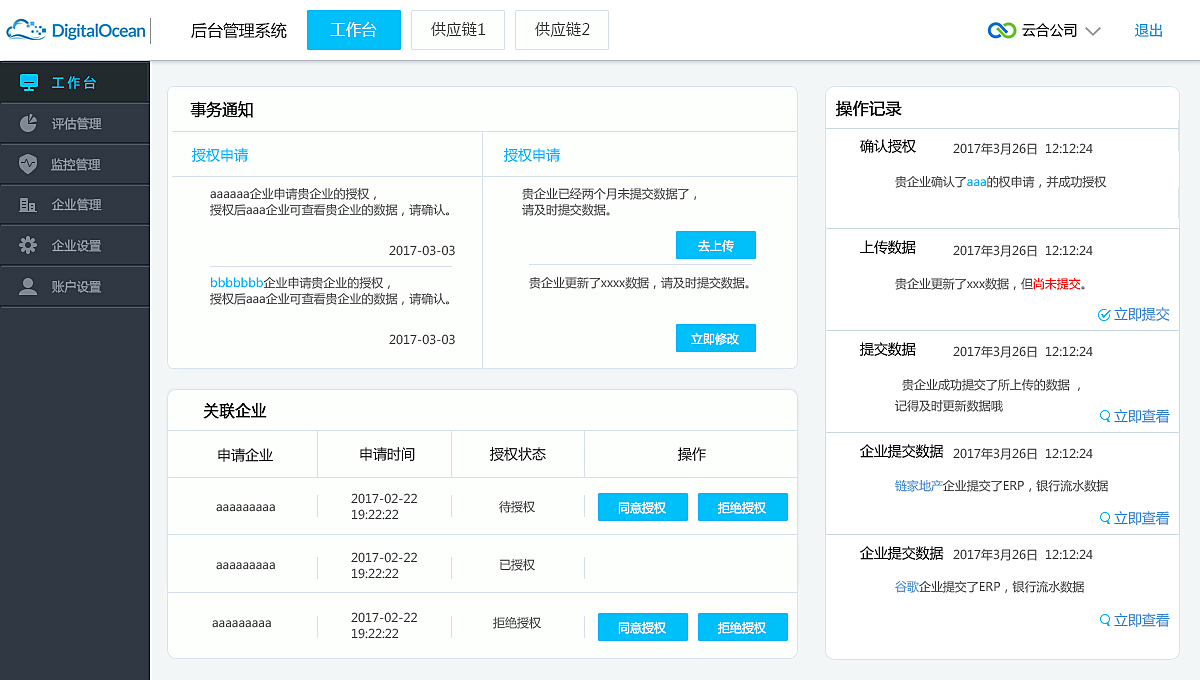Click the 授权状态 column header

[518, 454]
